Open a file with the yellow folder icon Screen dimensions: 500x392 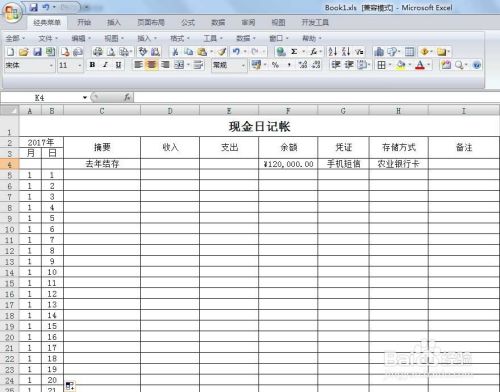pos(23,52)
